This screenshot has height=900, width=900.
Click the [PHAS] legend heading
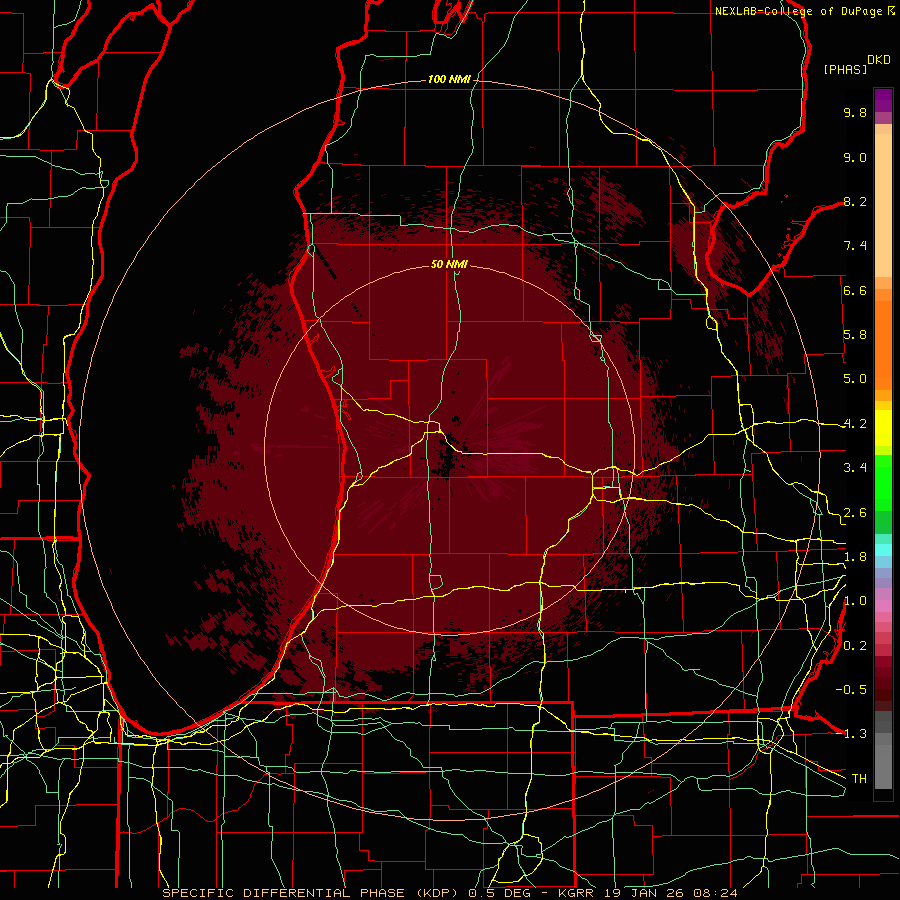pyautogui.click(x=845, y=69)
